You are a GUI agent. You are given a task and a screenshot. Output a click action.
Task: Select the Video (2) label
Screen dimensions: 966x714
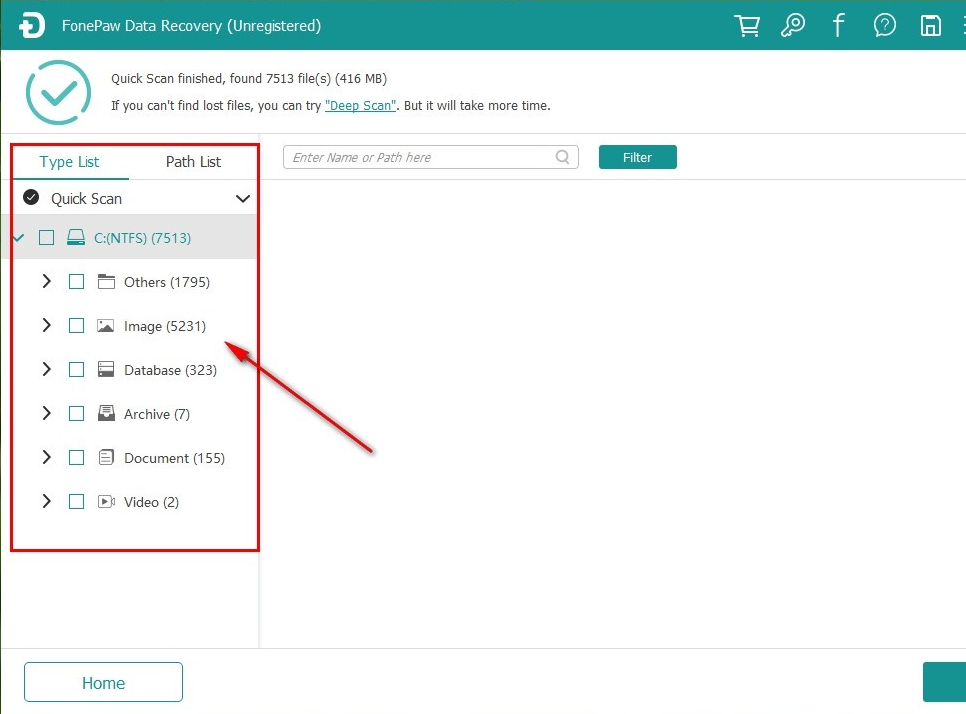click(x=152, y=503)
